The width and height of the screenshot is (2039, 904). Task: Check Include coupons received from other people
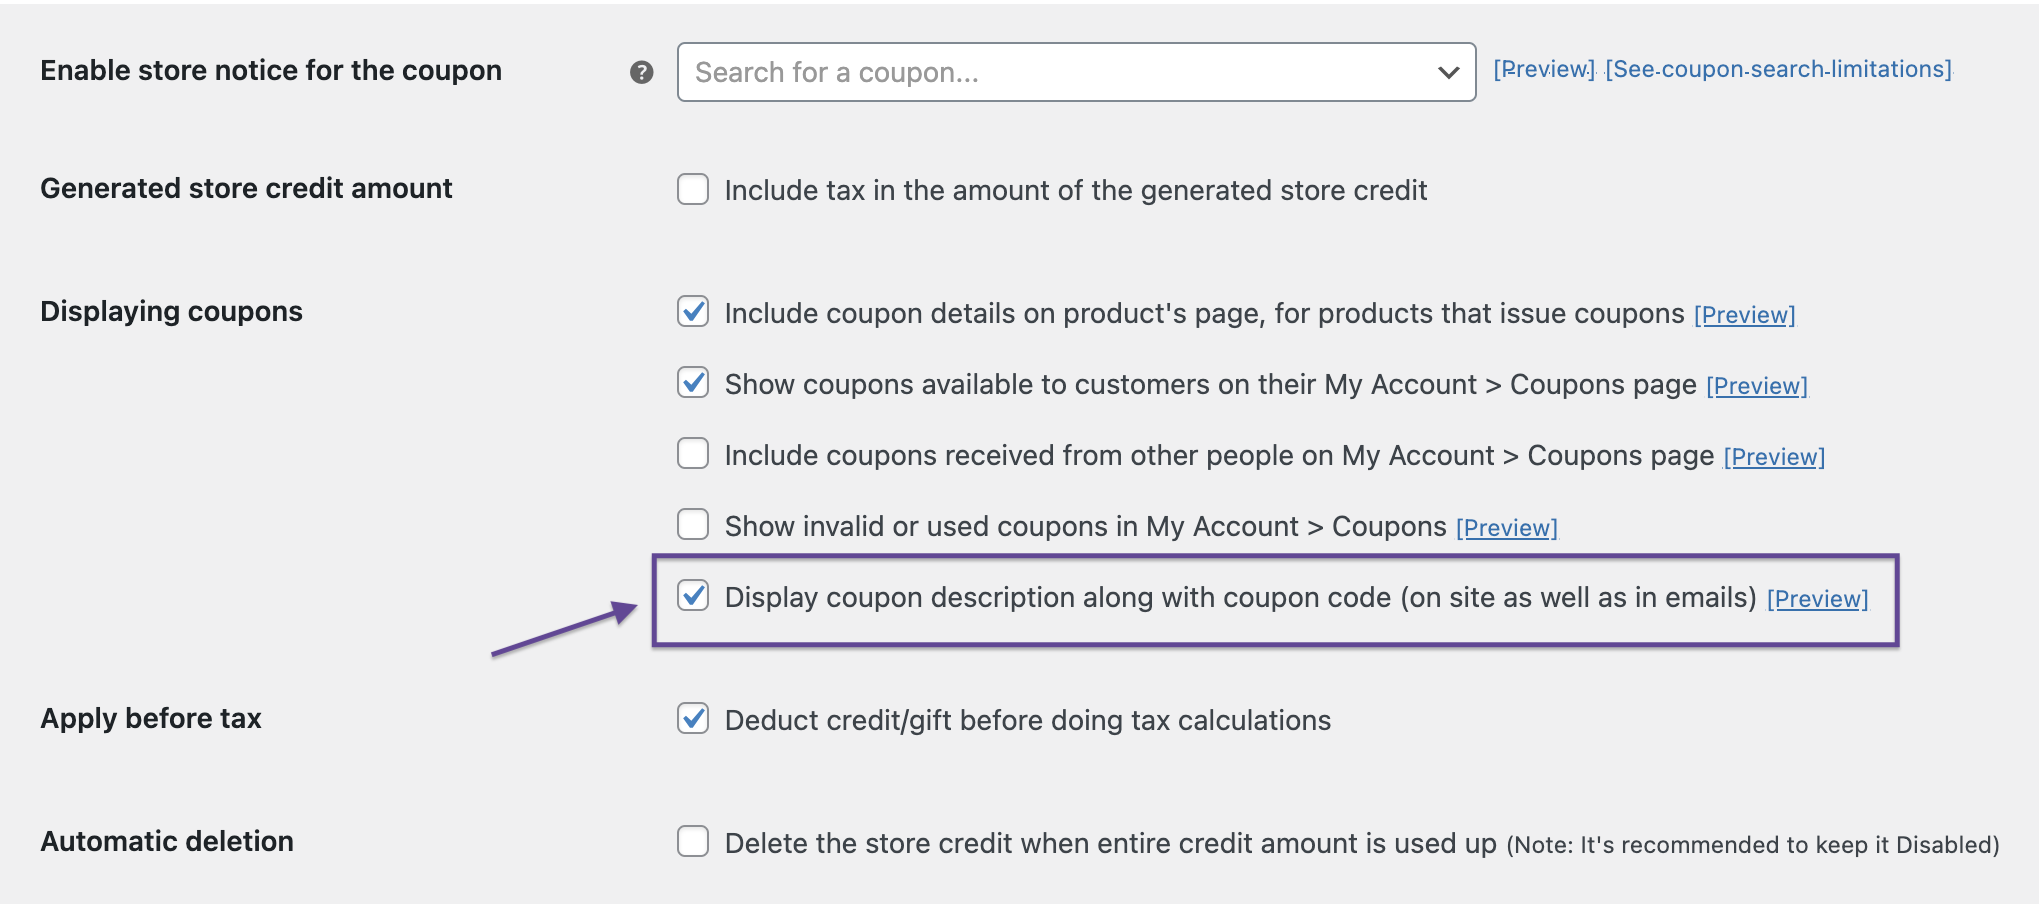[x=693, y=453]
